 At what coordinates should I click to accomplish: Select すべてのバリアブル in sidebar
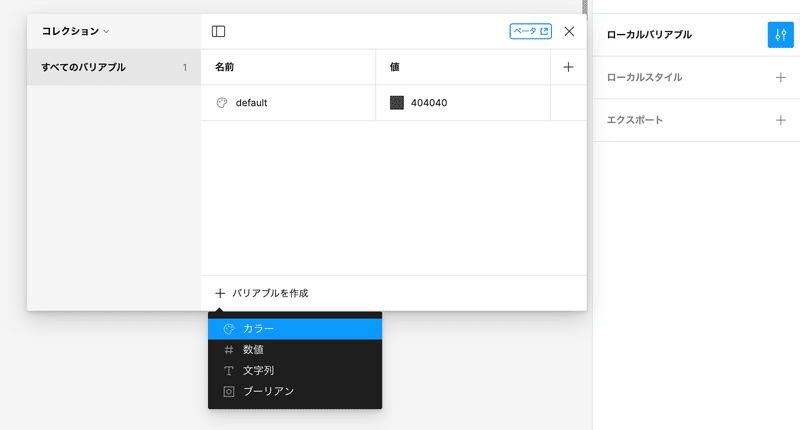(83, 67)
